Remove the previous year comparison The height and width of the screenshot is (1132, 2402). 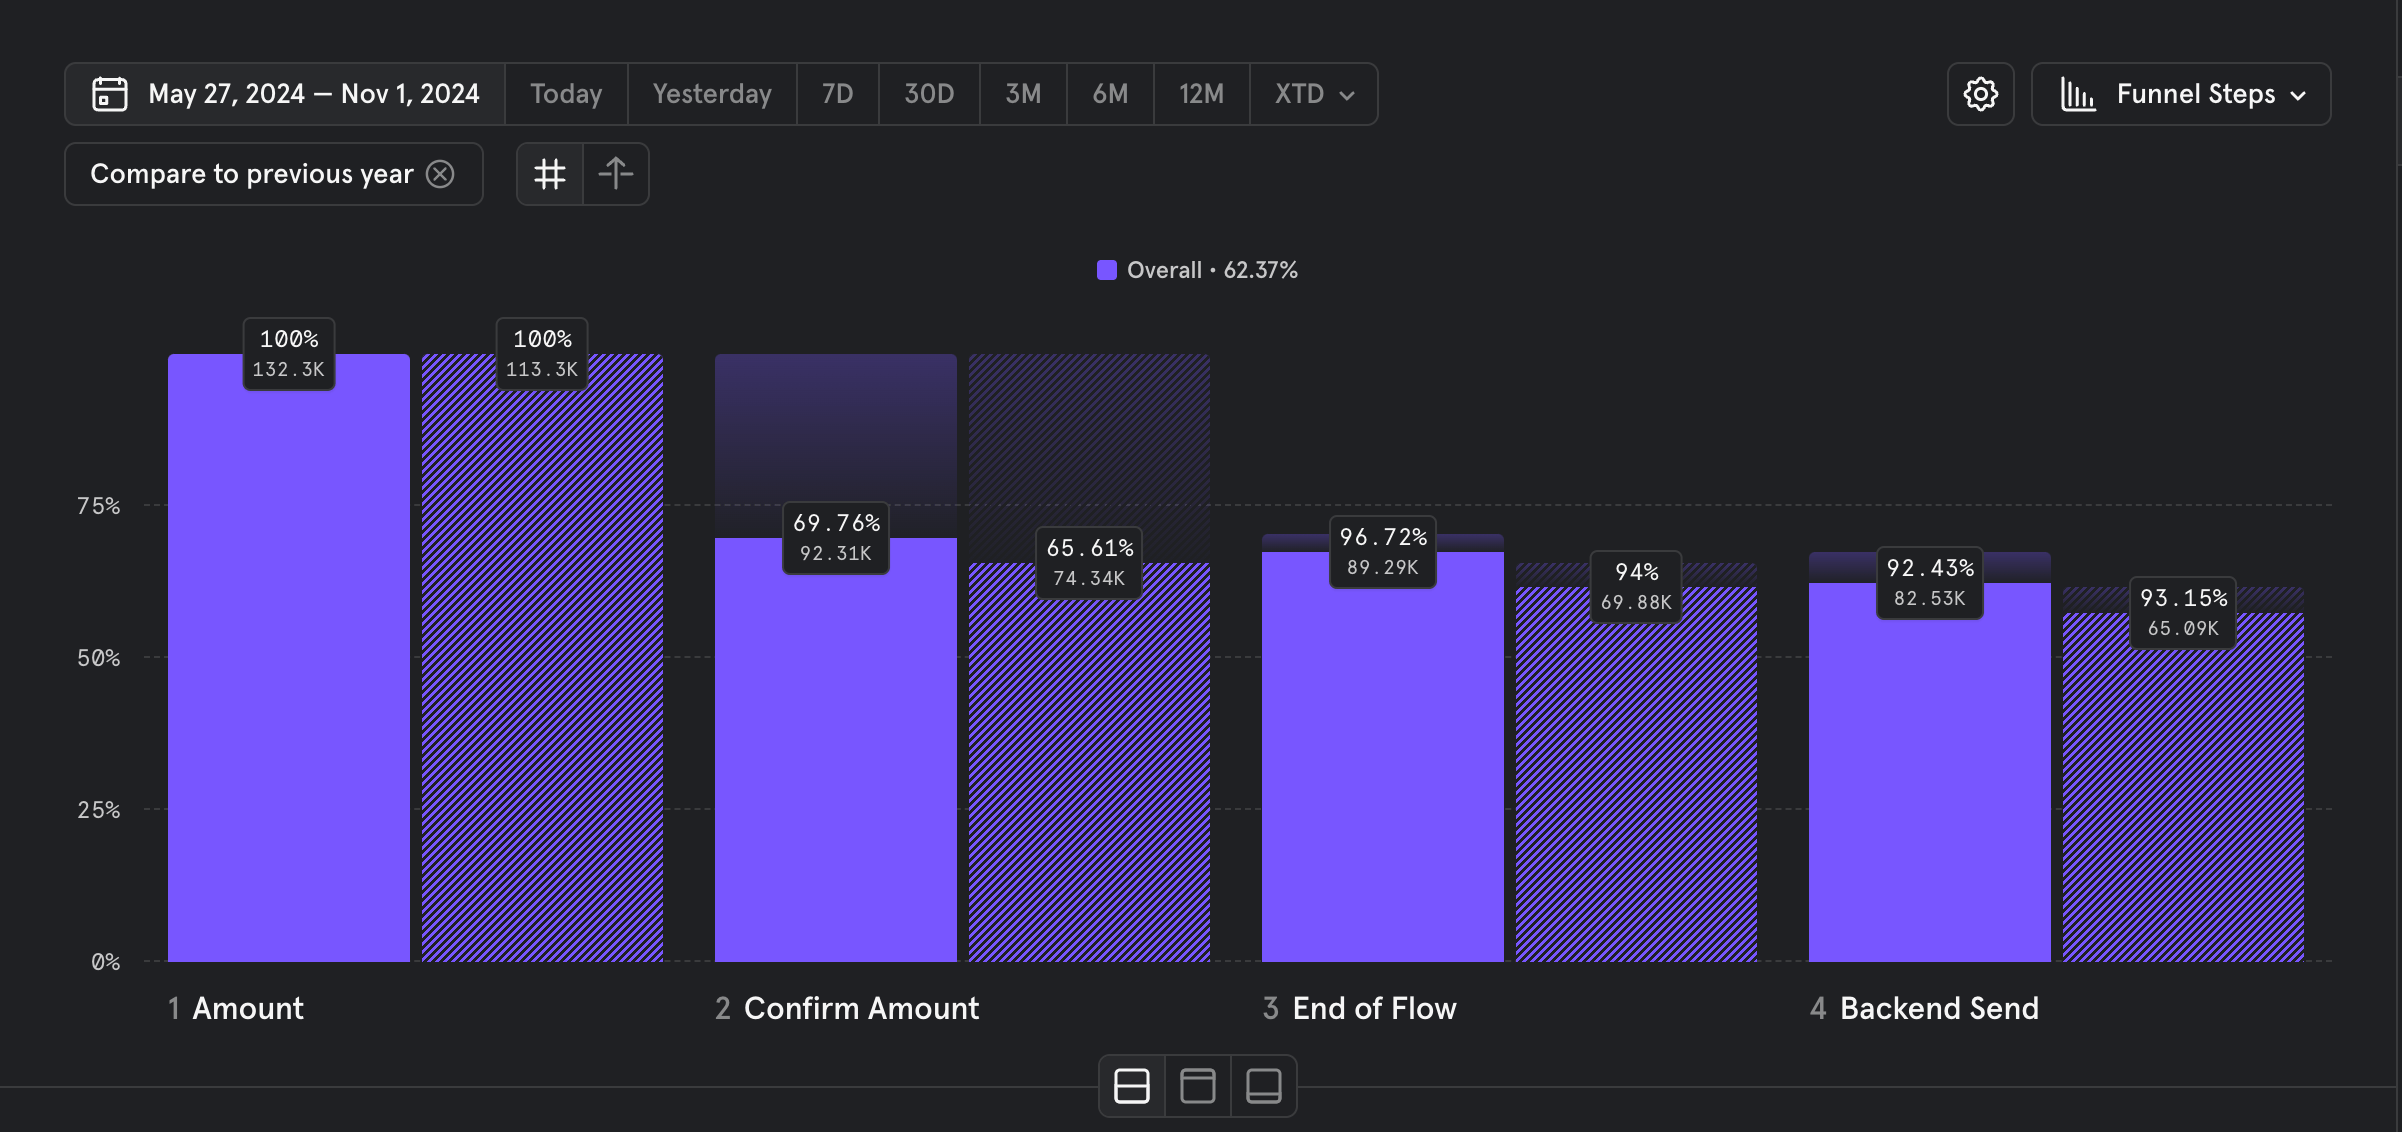[440, 174]
